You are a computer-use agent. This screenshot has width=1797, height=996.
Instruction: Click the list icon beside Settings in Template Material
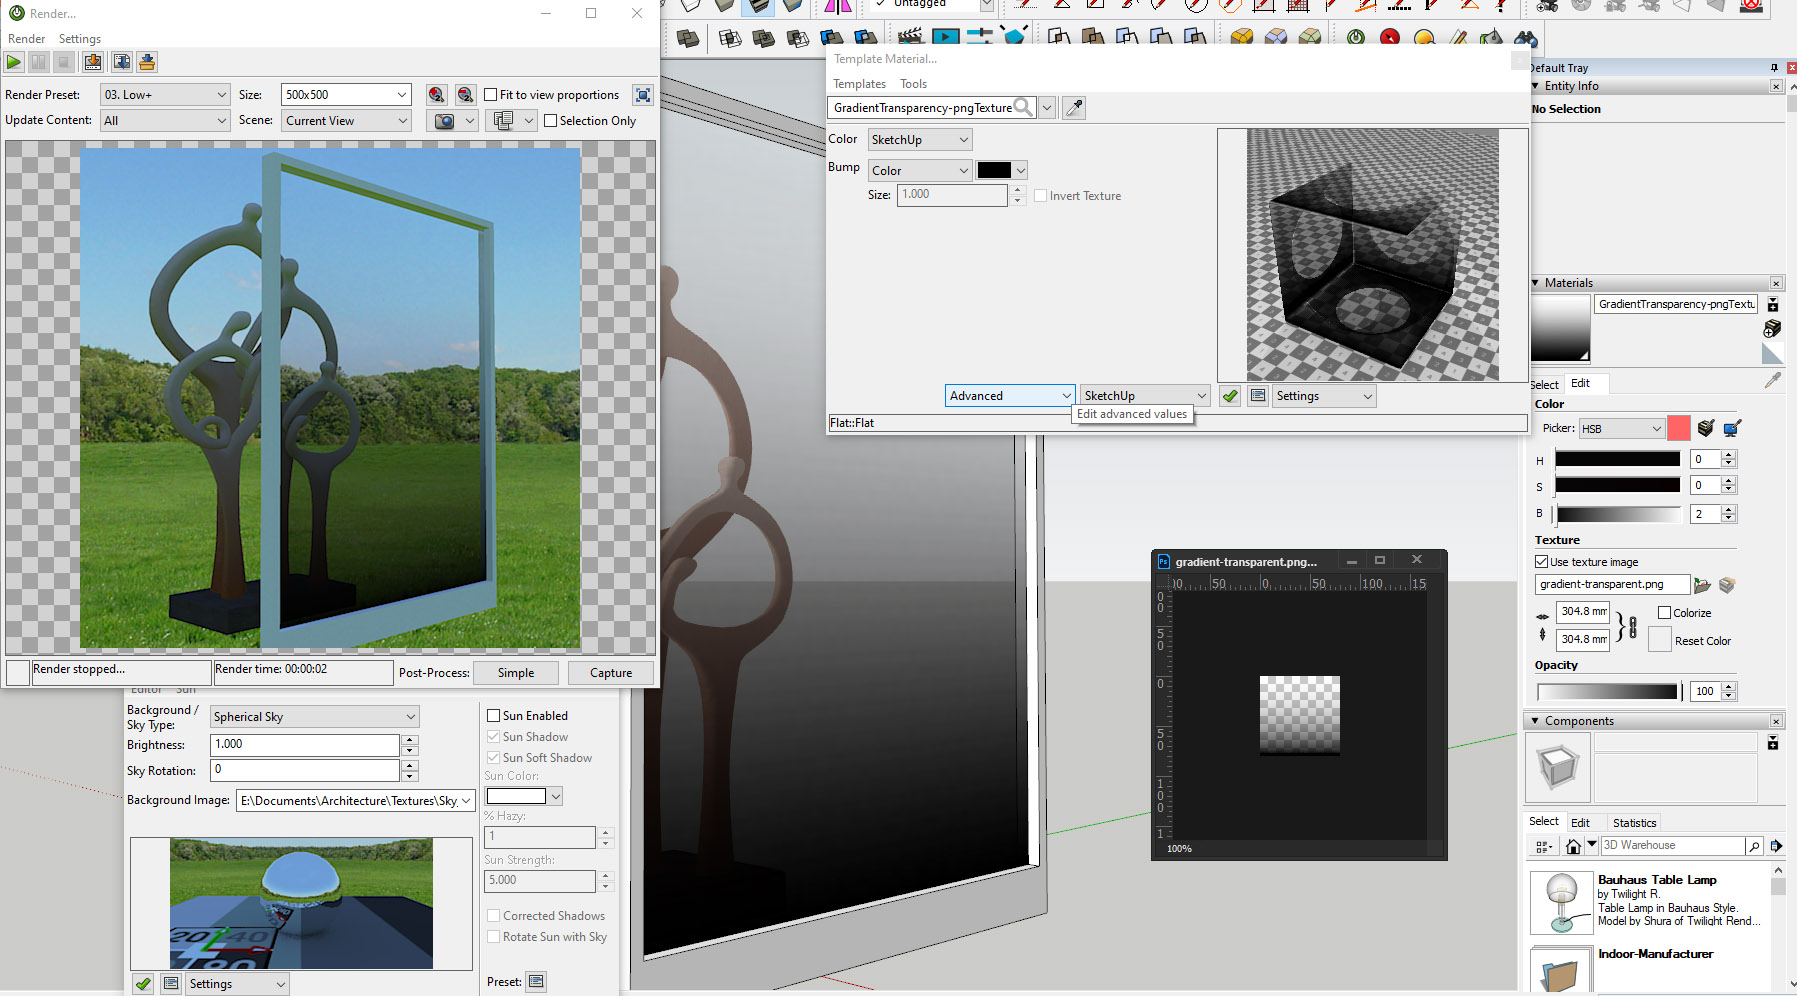1258,396
